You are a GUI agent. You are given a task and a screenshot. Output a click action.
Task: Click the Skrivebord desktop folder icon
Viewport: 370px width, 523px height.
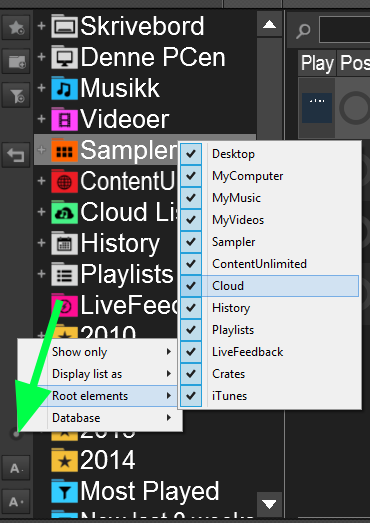point(64,26)
